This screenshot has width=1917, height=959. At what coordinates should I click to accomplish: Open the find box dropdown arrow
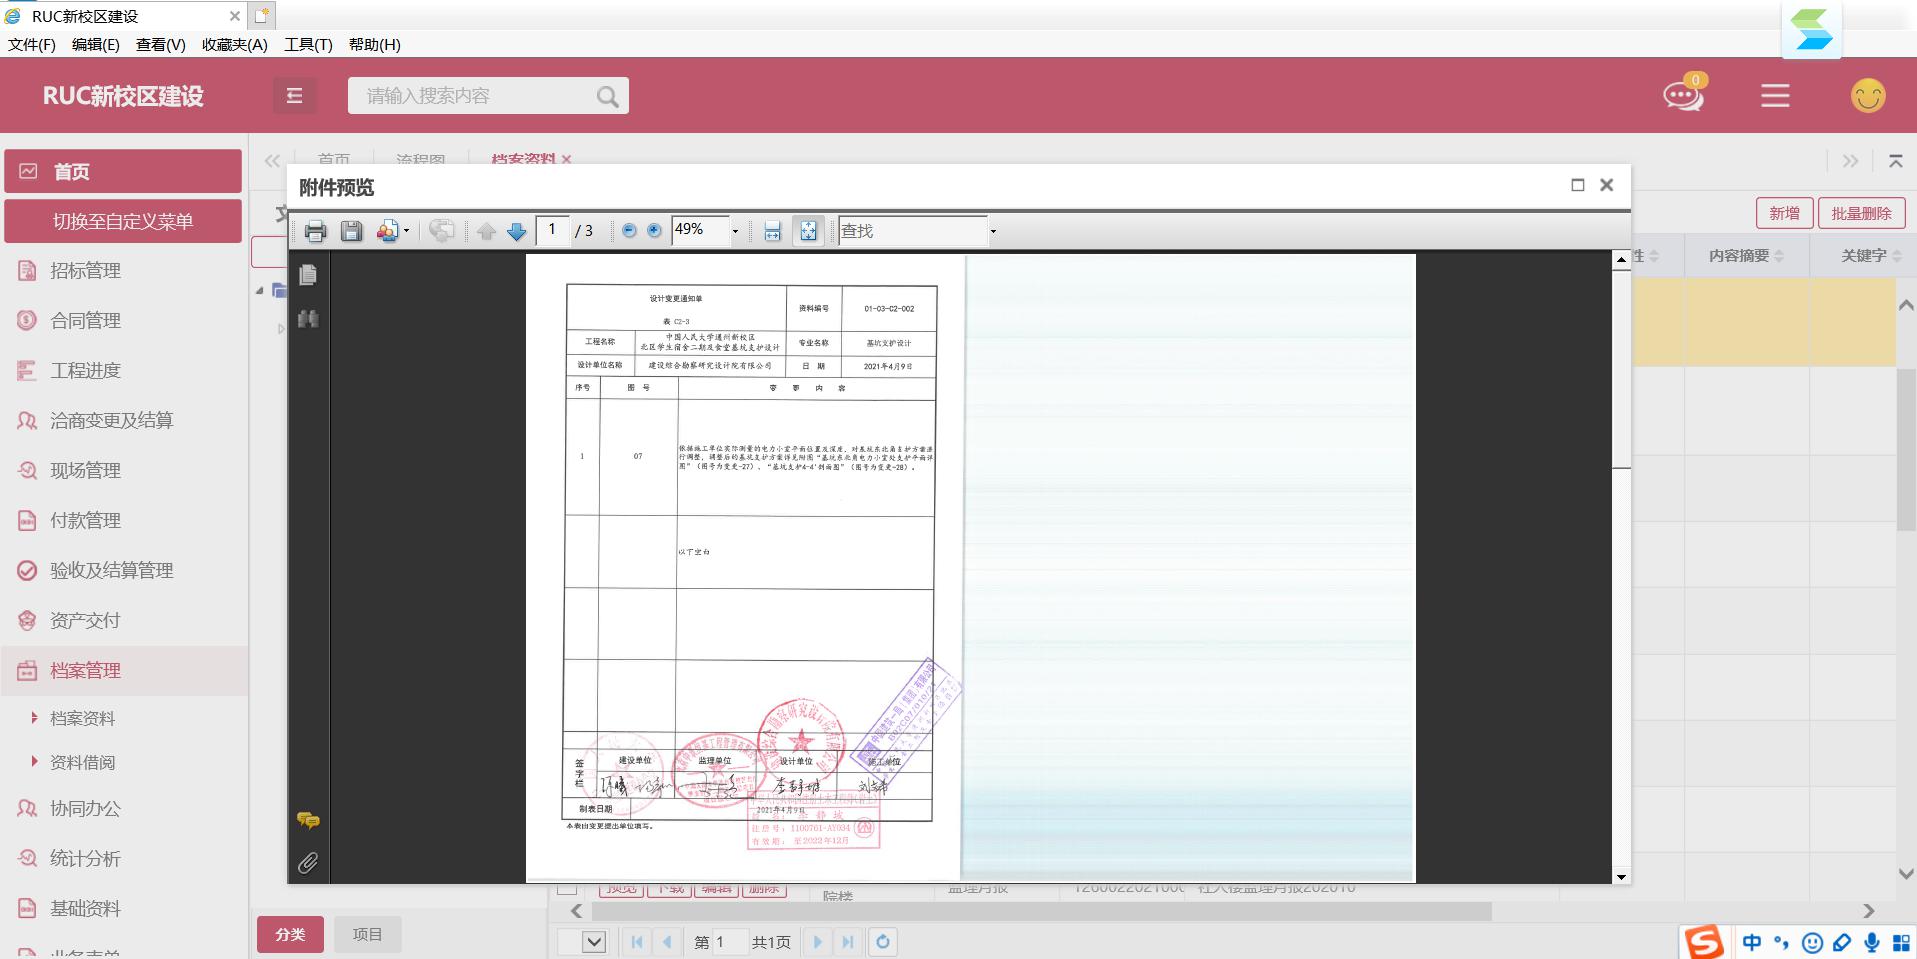tap(993, 231)
